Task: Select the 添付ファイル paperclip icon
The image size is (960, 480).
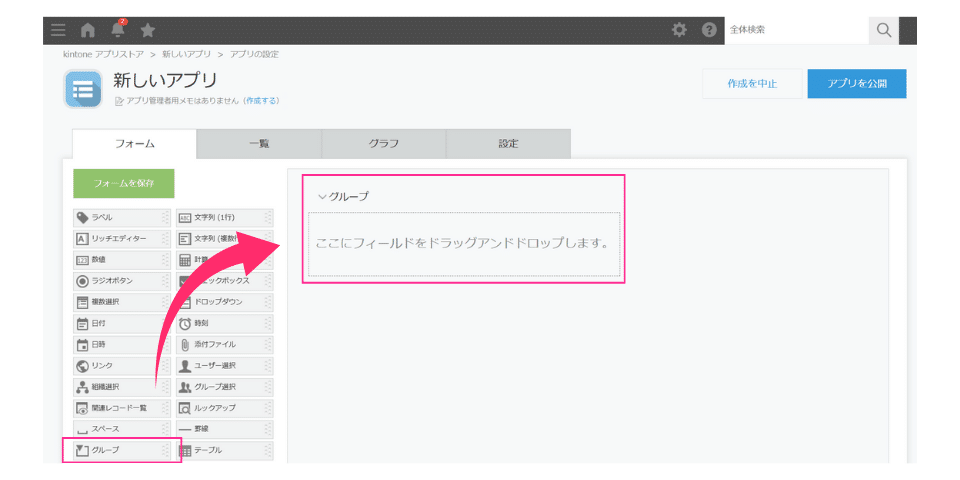Action: tap(185, 344)
